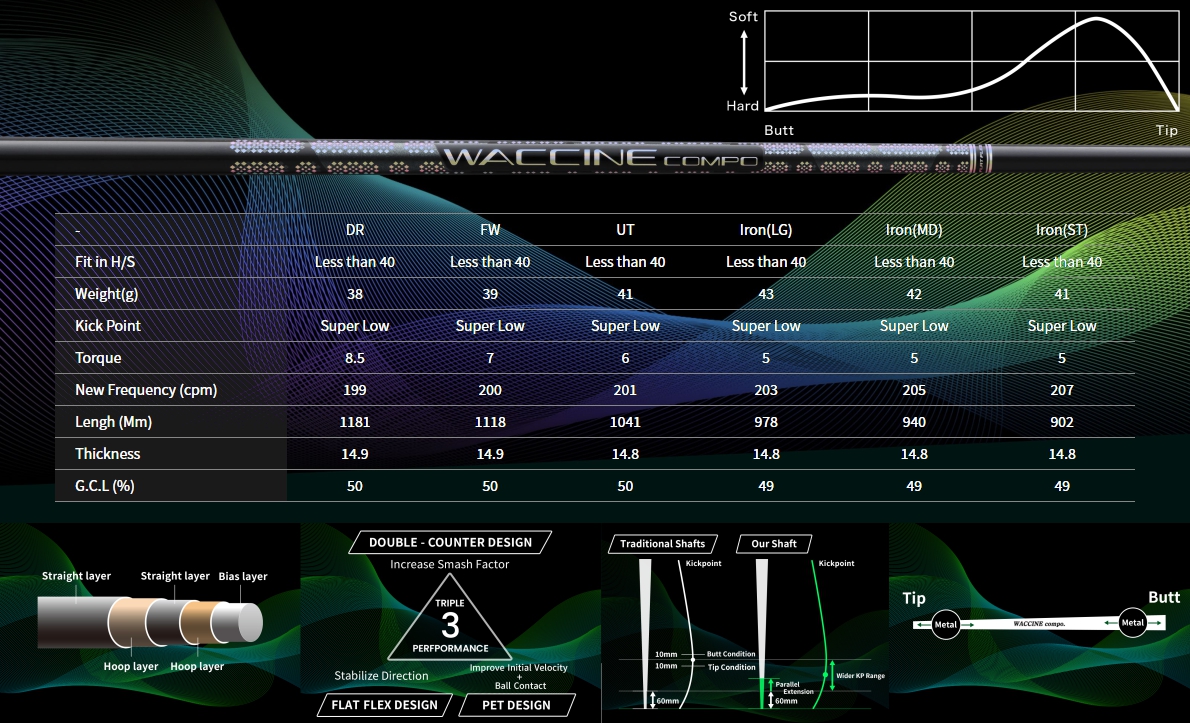Click the length value 1181
This screenshot has width=1190, height=723.
click(x=354, y=422)
